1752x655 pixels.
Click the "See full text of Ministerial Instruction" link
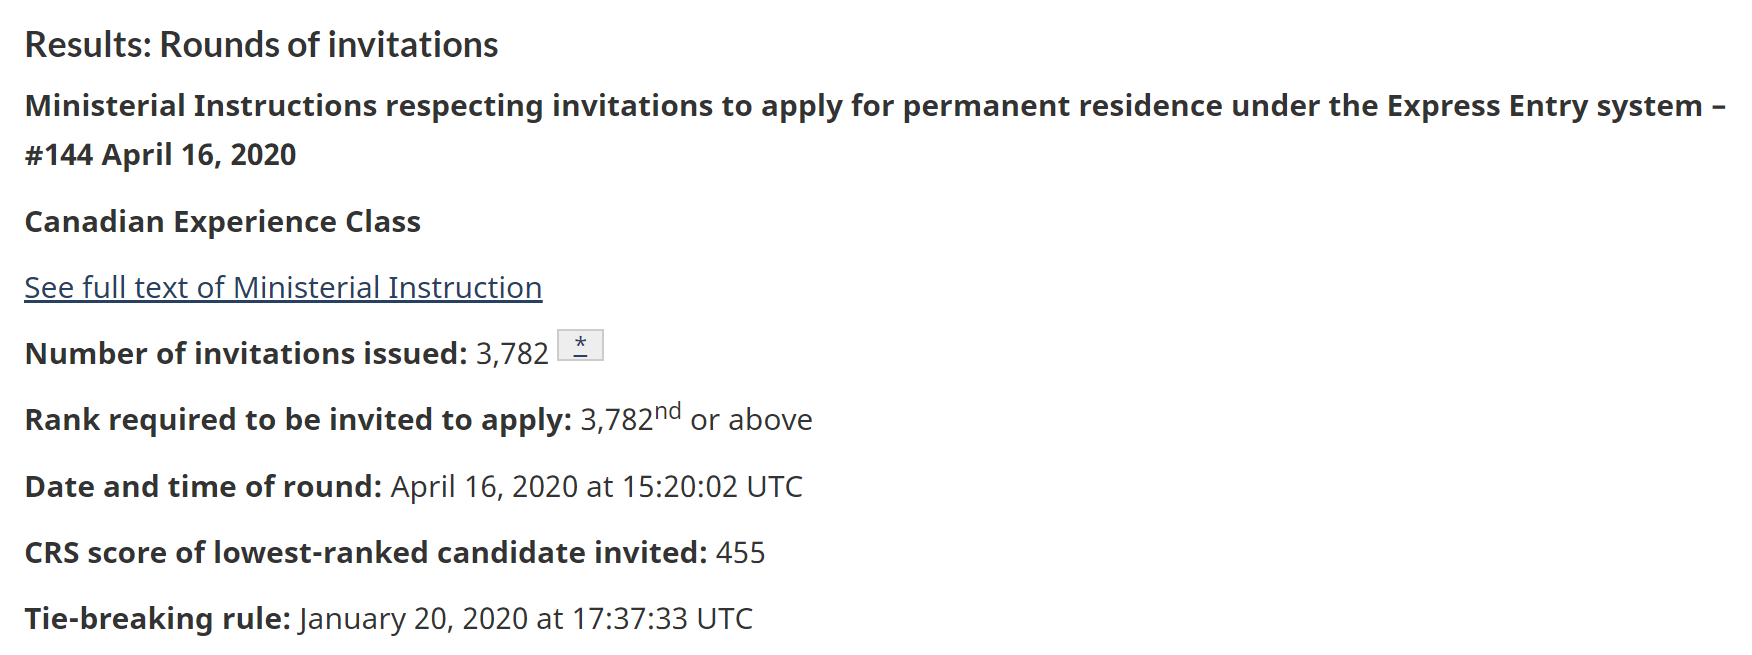[x=283, y=288]
